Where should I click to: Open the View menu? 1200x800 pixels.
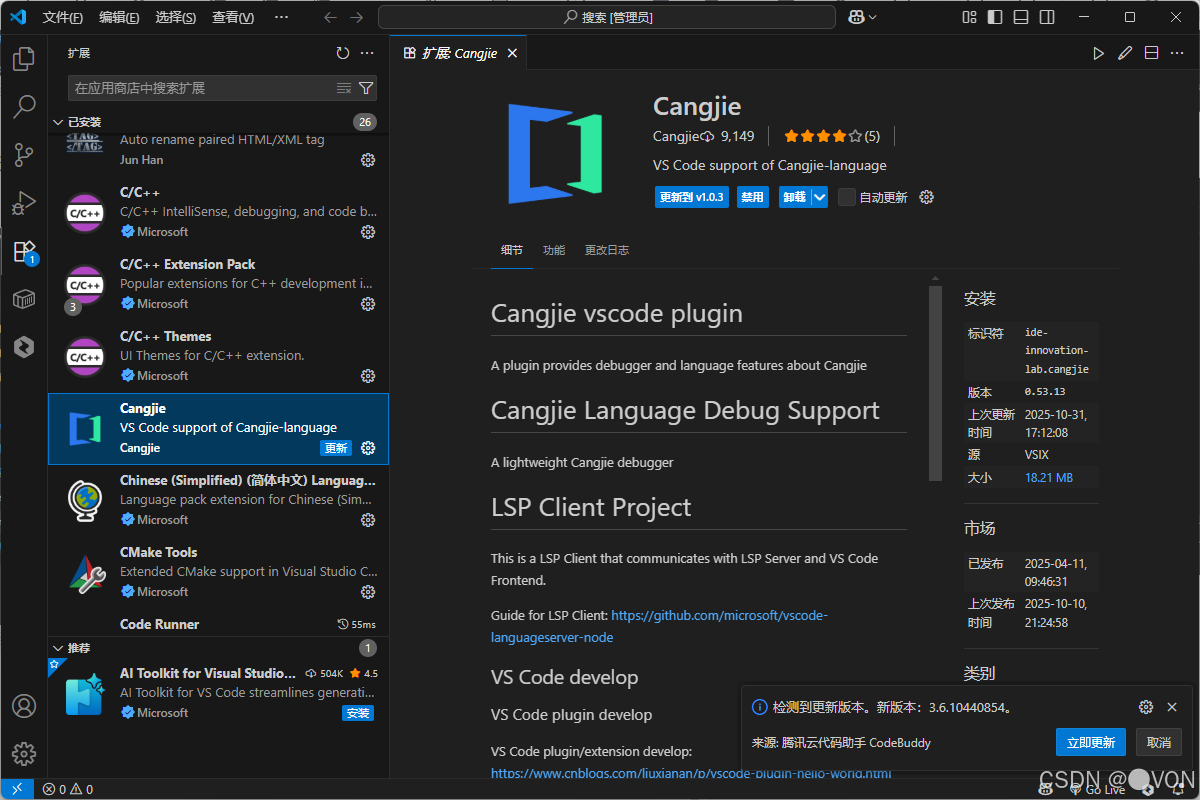tap(233, 17)
